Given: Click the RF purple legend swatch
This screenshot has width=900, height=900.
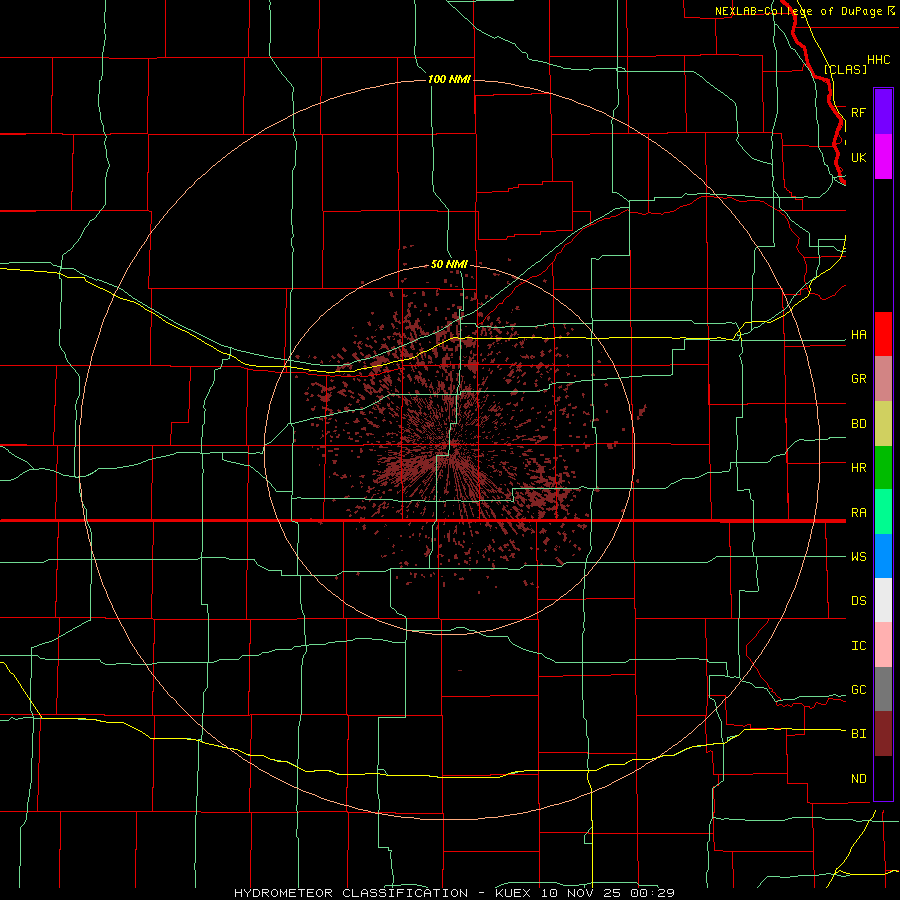Looking at the screenshot, I should (x=883, y=112).
